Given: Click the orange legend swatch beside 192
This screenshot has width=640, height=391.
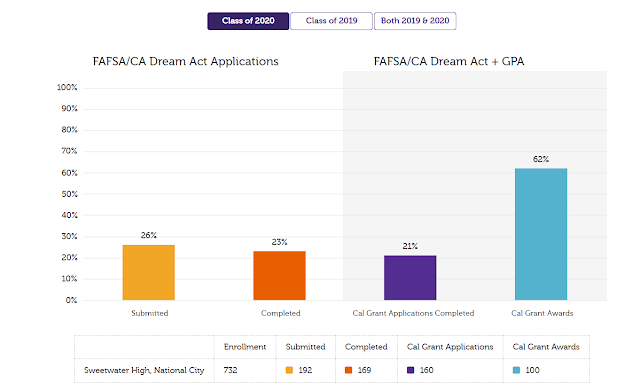Looking at the screenshot, I should pyautogui.click(x=289, y=370).
